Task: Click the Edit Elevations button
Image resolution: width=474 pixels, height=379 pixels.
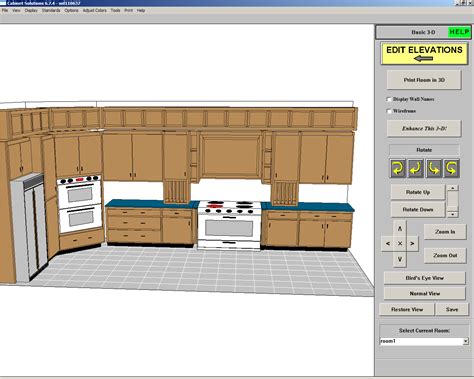Action: [424, 53]
